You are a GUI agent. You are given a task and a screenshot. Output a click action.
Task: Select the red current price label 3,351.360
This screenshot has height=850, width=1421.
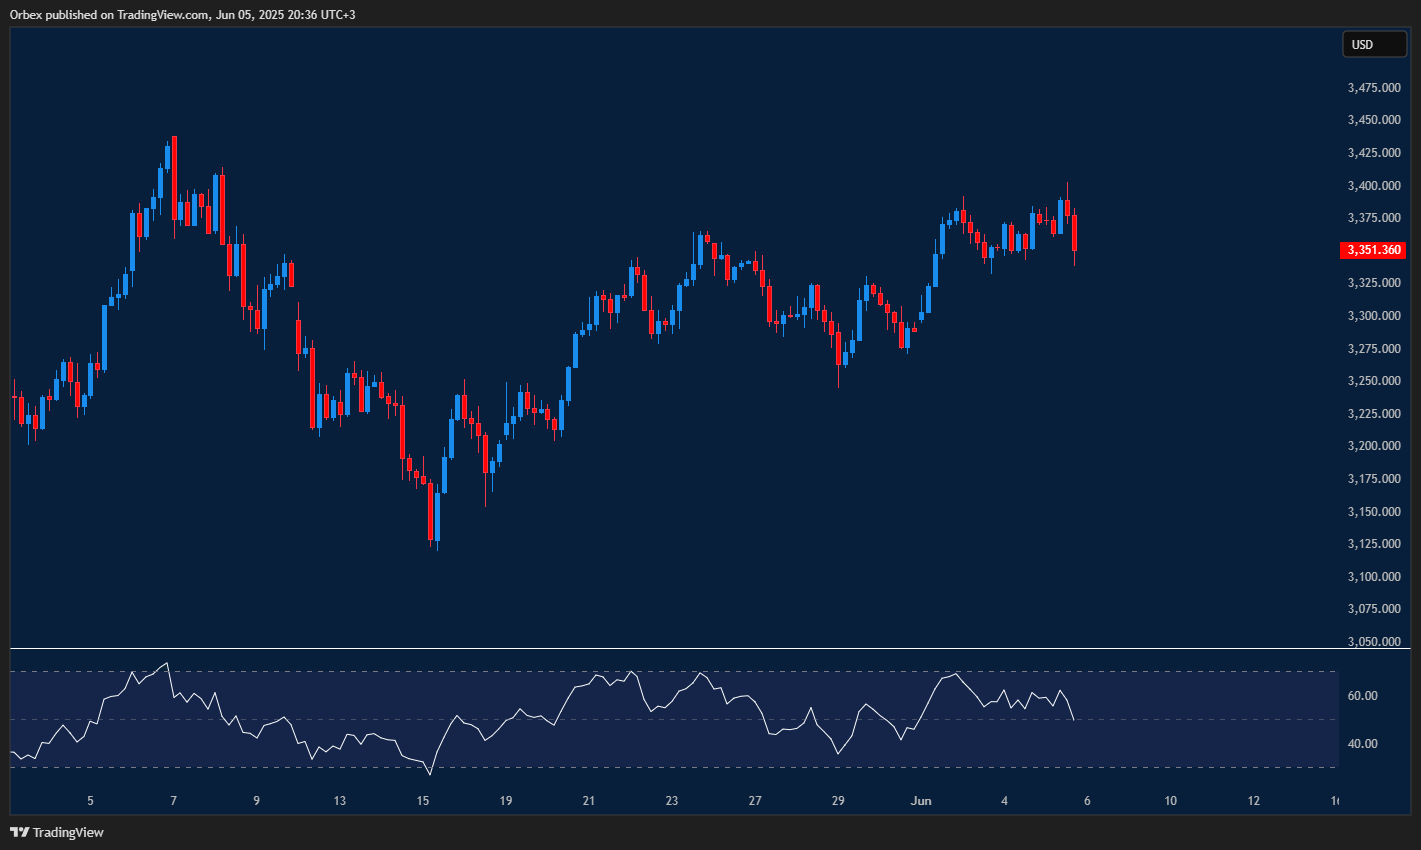1373,250
